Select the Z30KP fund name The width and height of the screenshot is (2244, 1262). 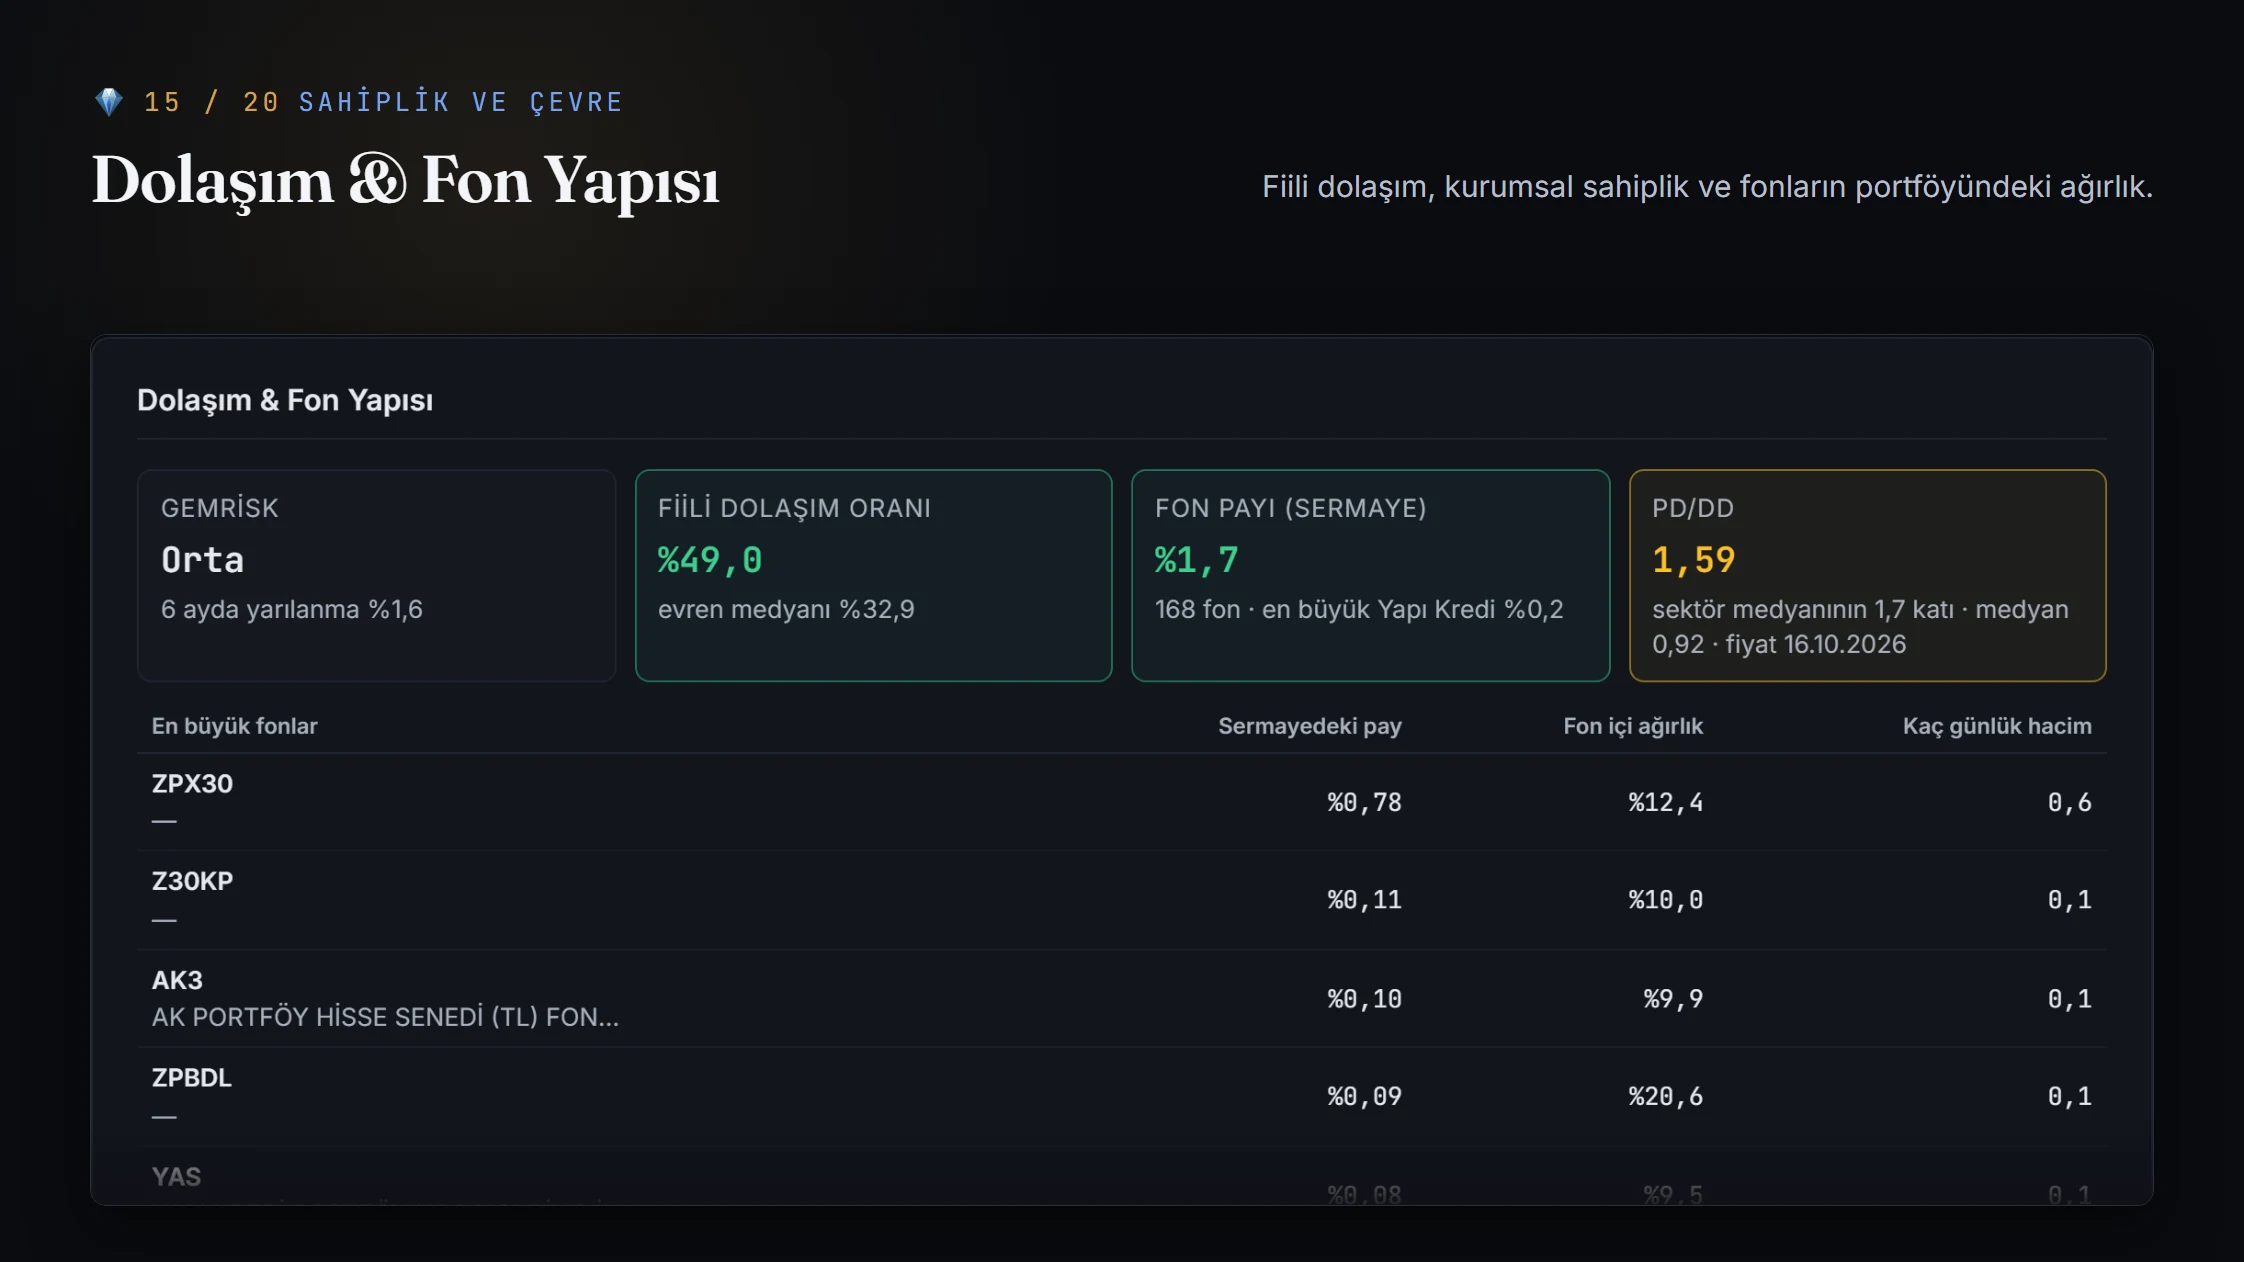pyautogui.click(x=192, y=881)
